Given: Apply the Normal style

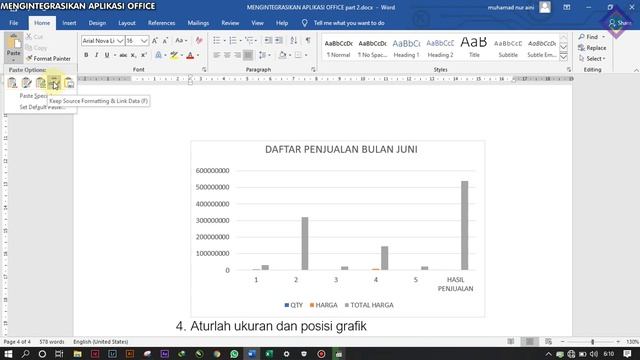Looking at the screenshot, I should 338,48.
